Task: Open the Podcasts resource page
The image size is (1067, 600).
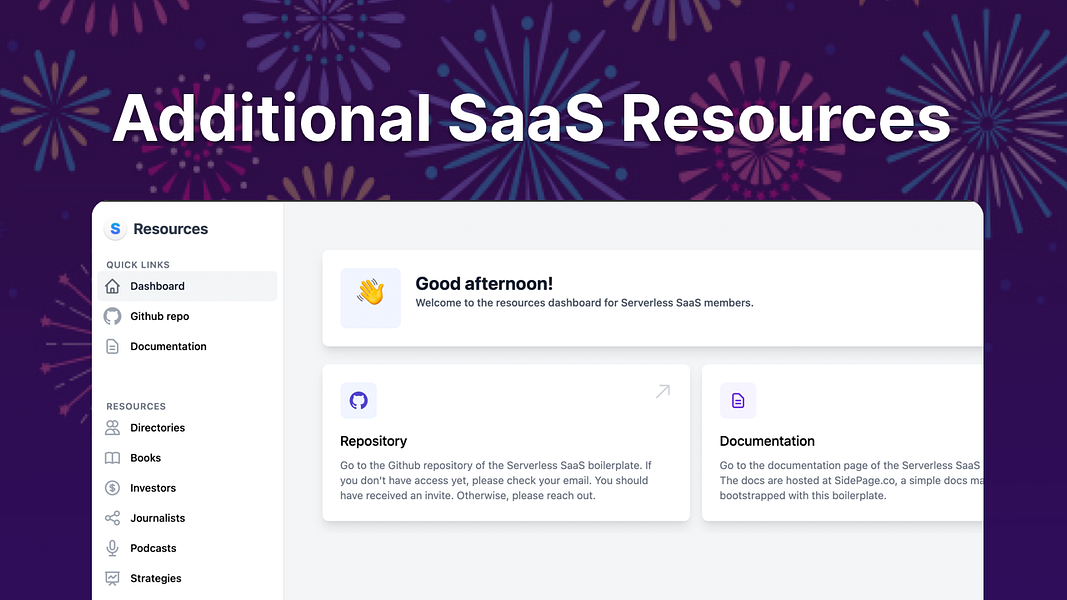Action: pos(187,548)
